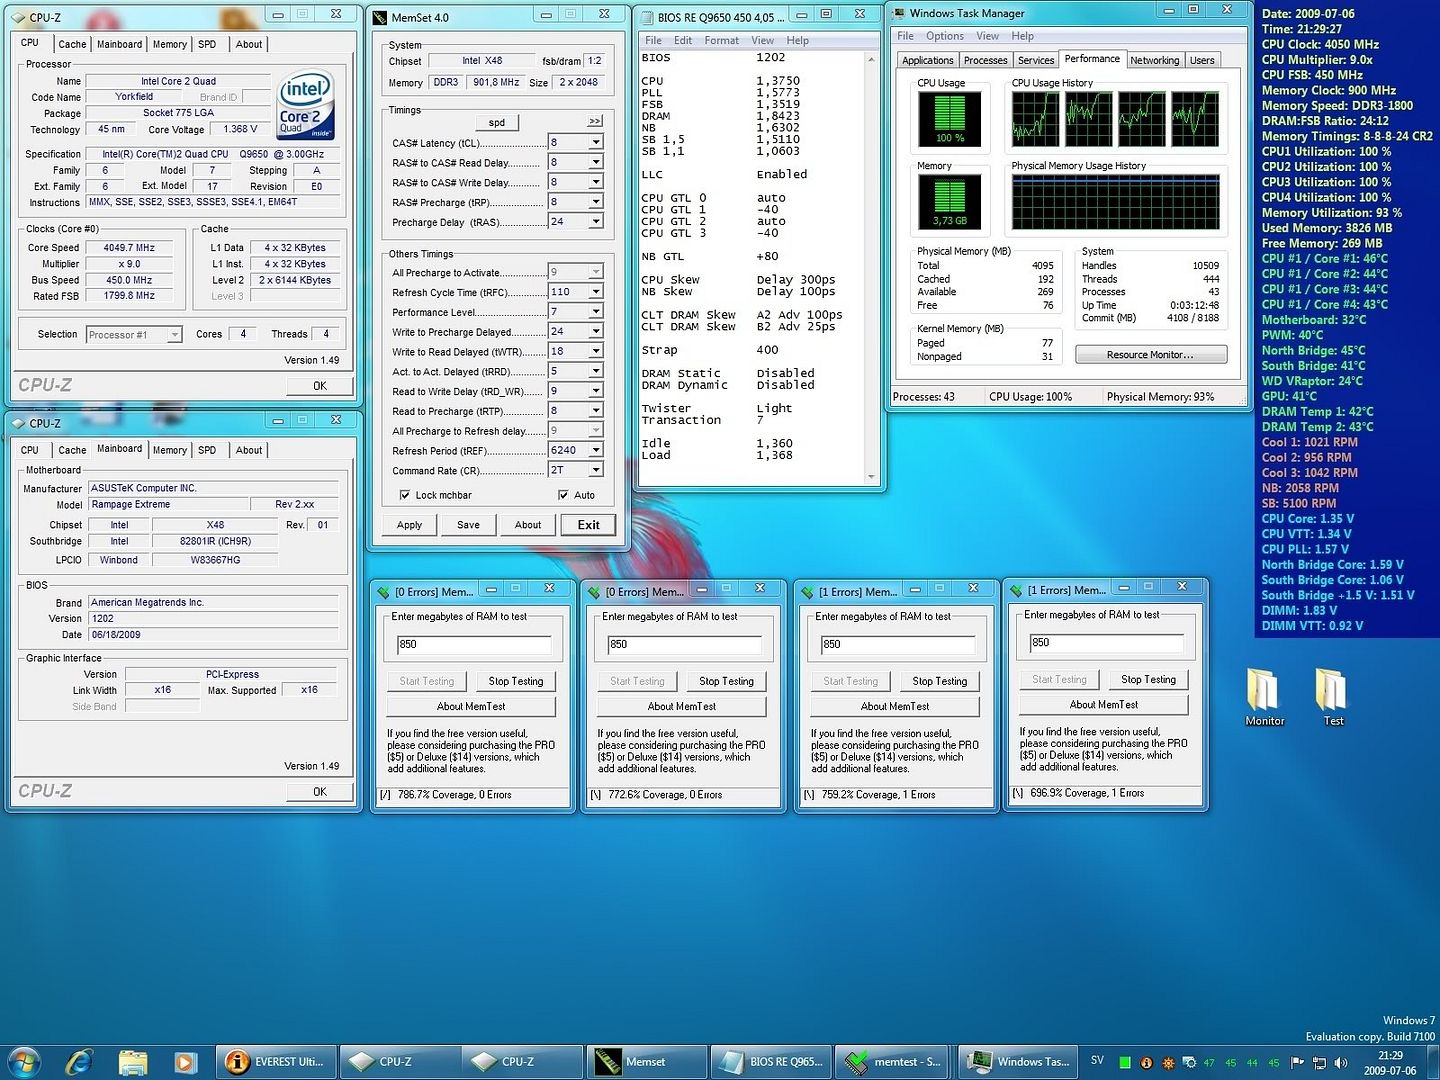
Task: Switch to memtest taskbar button
Action: pos(893,1061)
